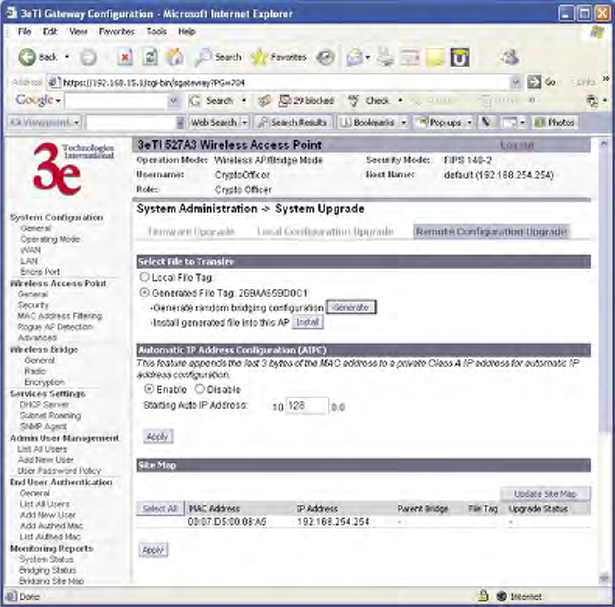This screenshot has width=615, height=607.
Task: Click the yellow note icon in toolbar
Action: [x=435, y=58]
